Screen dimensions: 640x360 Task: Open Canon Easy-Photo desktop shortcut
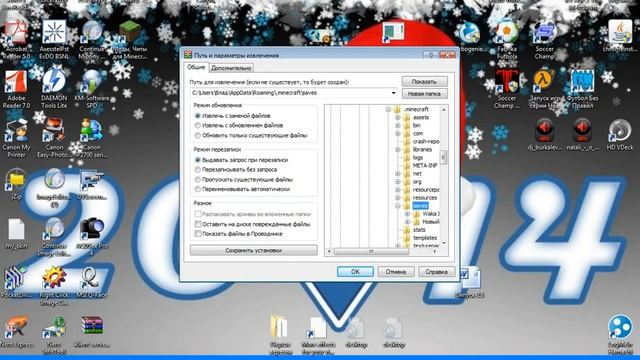click(54, 138)
